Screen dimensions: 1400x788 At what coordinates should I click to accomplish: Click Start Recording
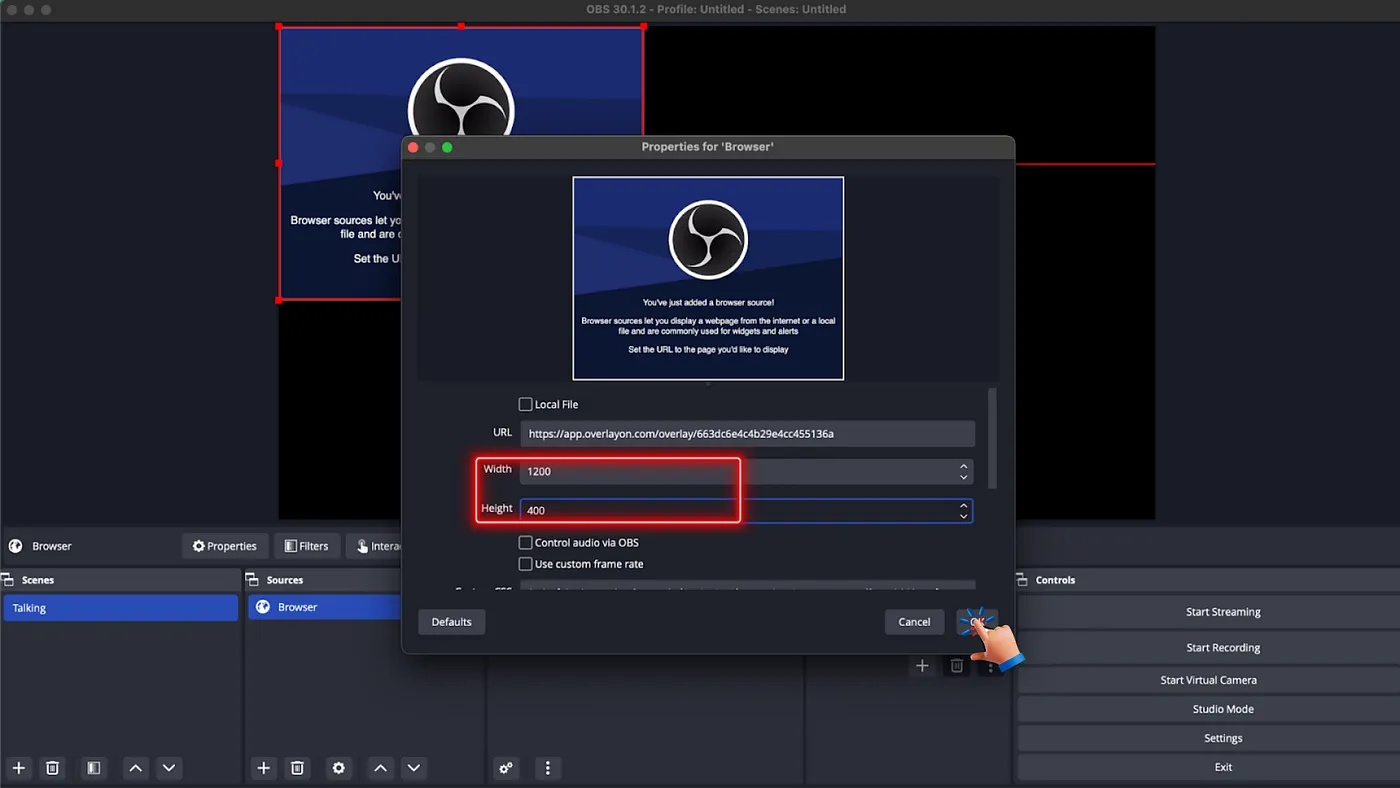point(1223,647)
